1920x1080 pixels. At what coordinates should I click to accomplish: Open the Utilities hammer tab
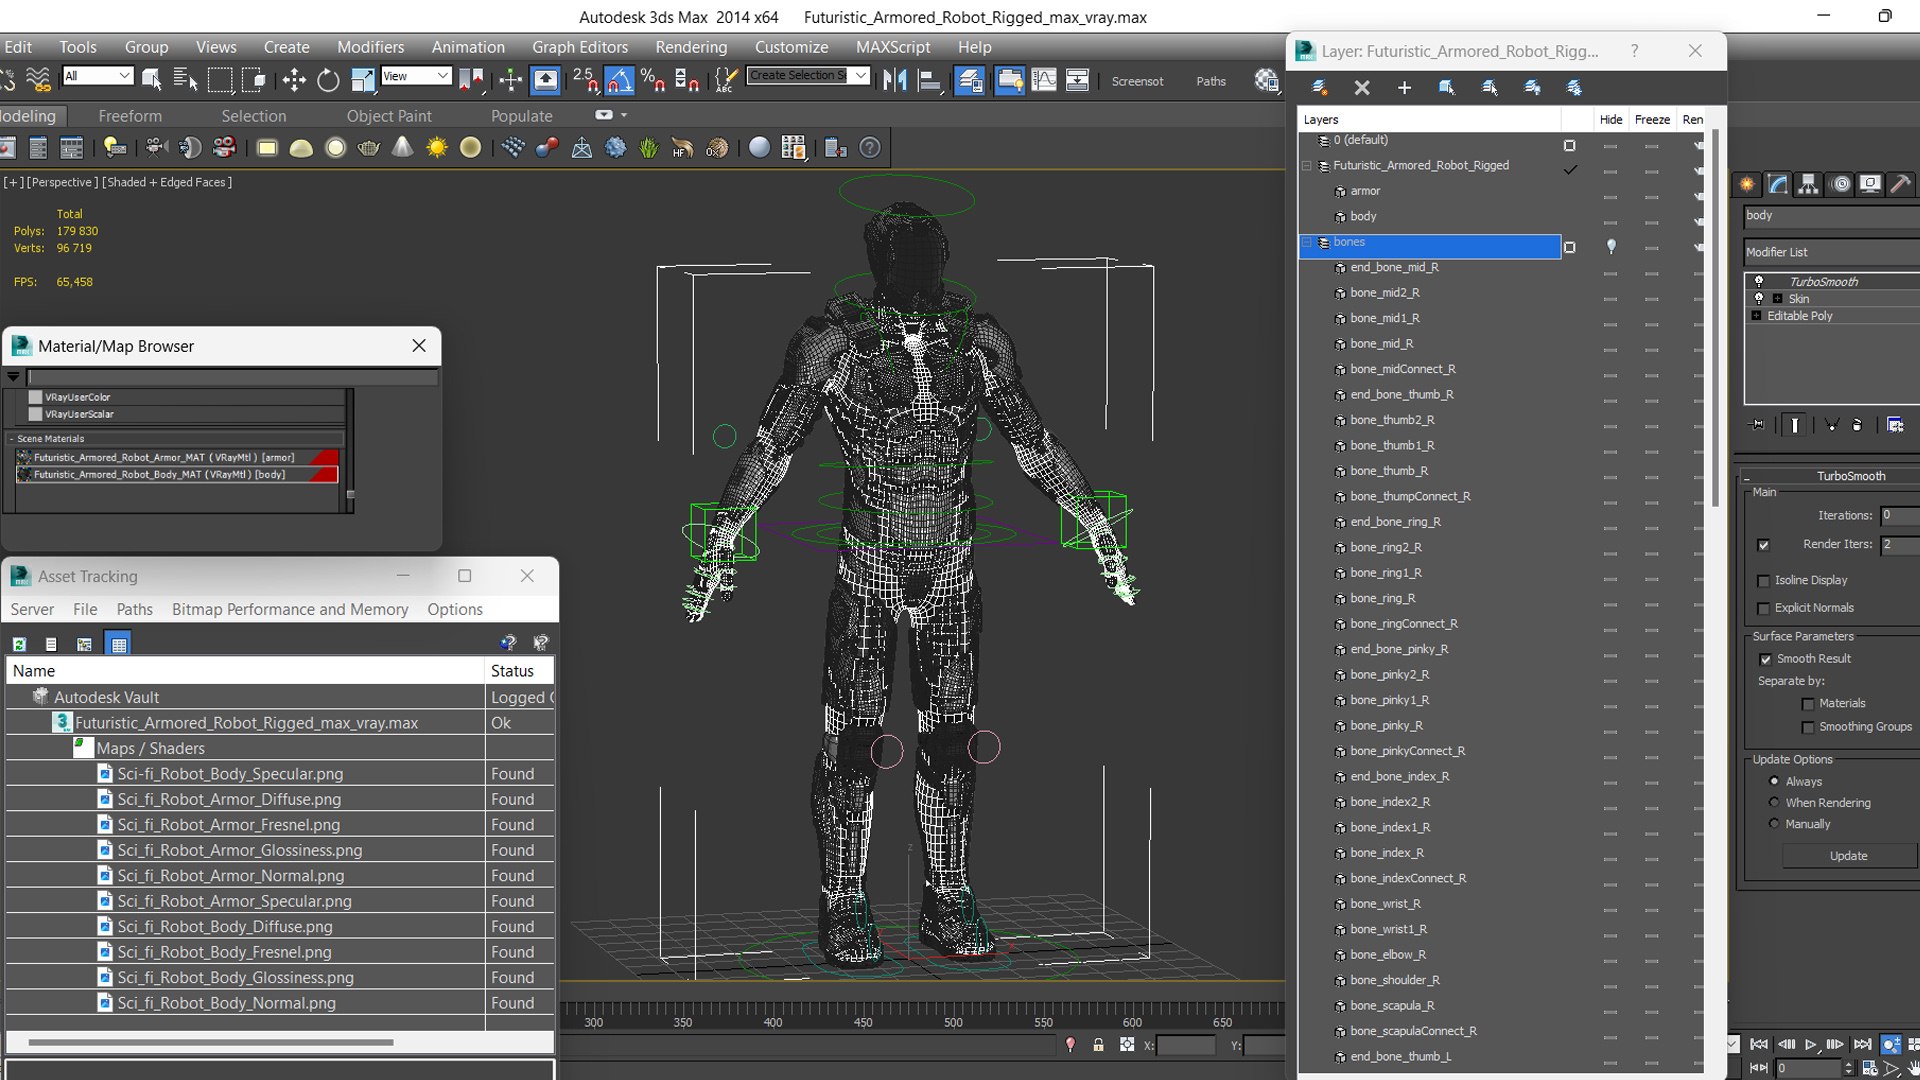pos(1901,184)
